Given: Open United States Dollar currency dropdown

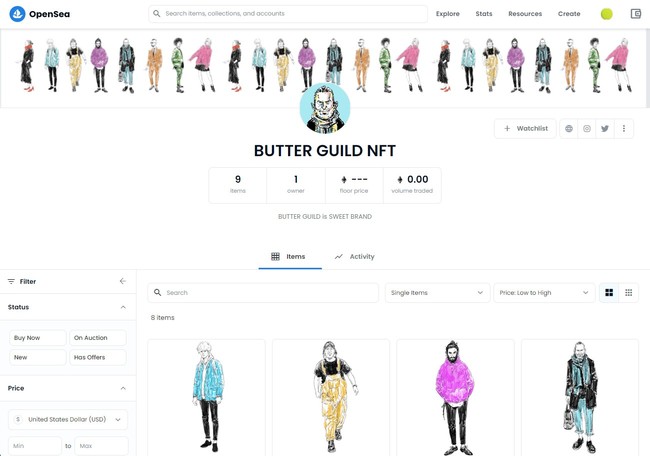Looking at the screenshot, I should (x=68, y=420).
